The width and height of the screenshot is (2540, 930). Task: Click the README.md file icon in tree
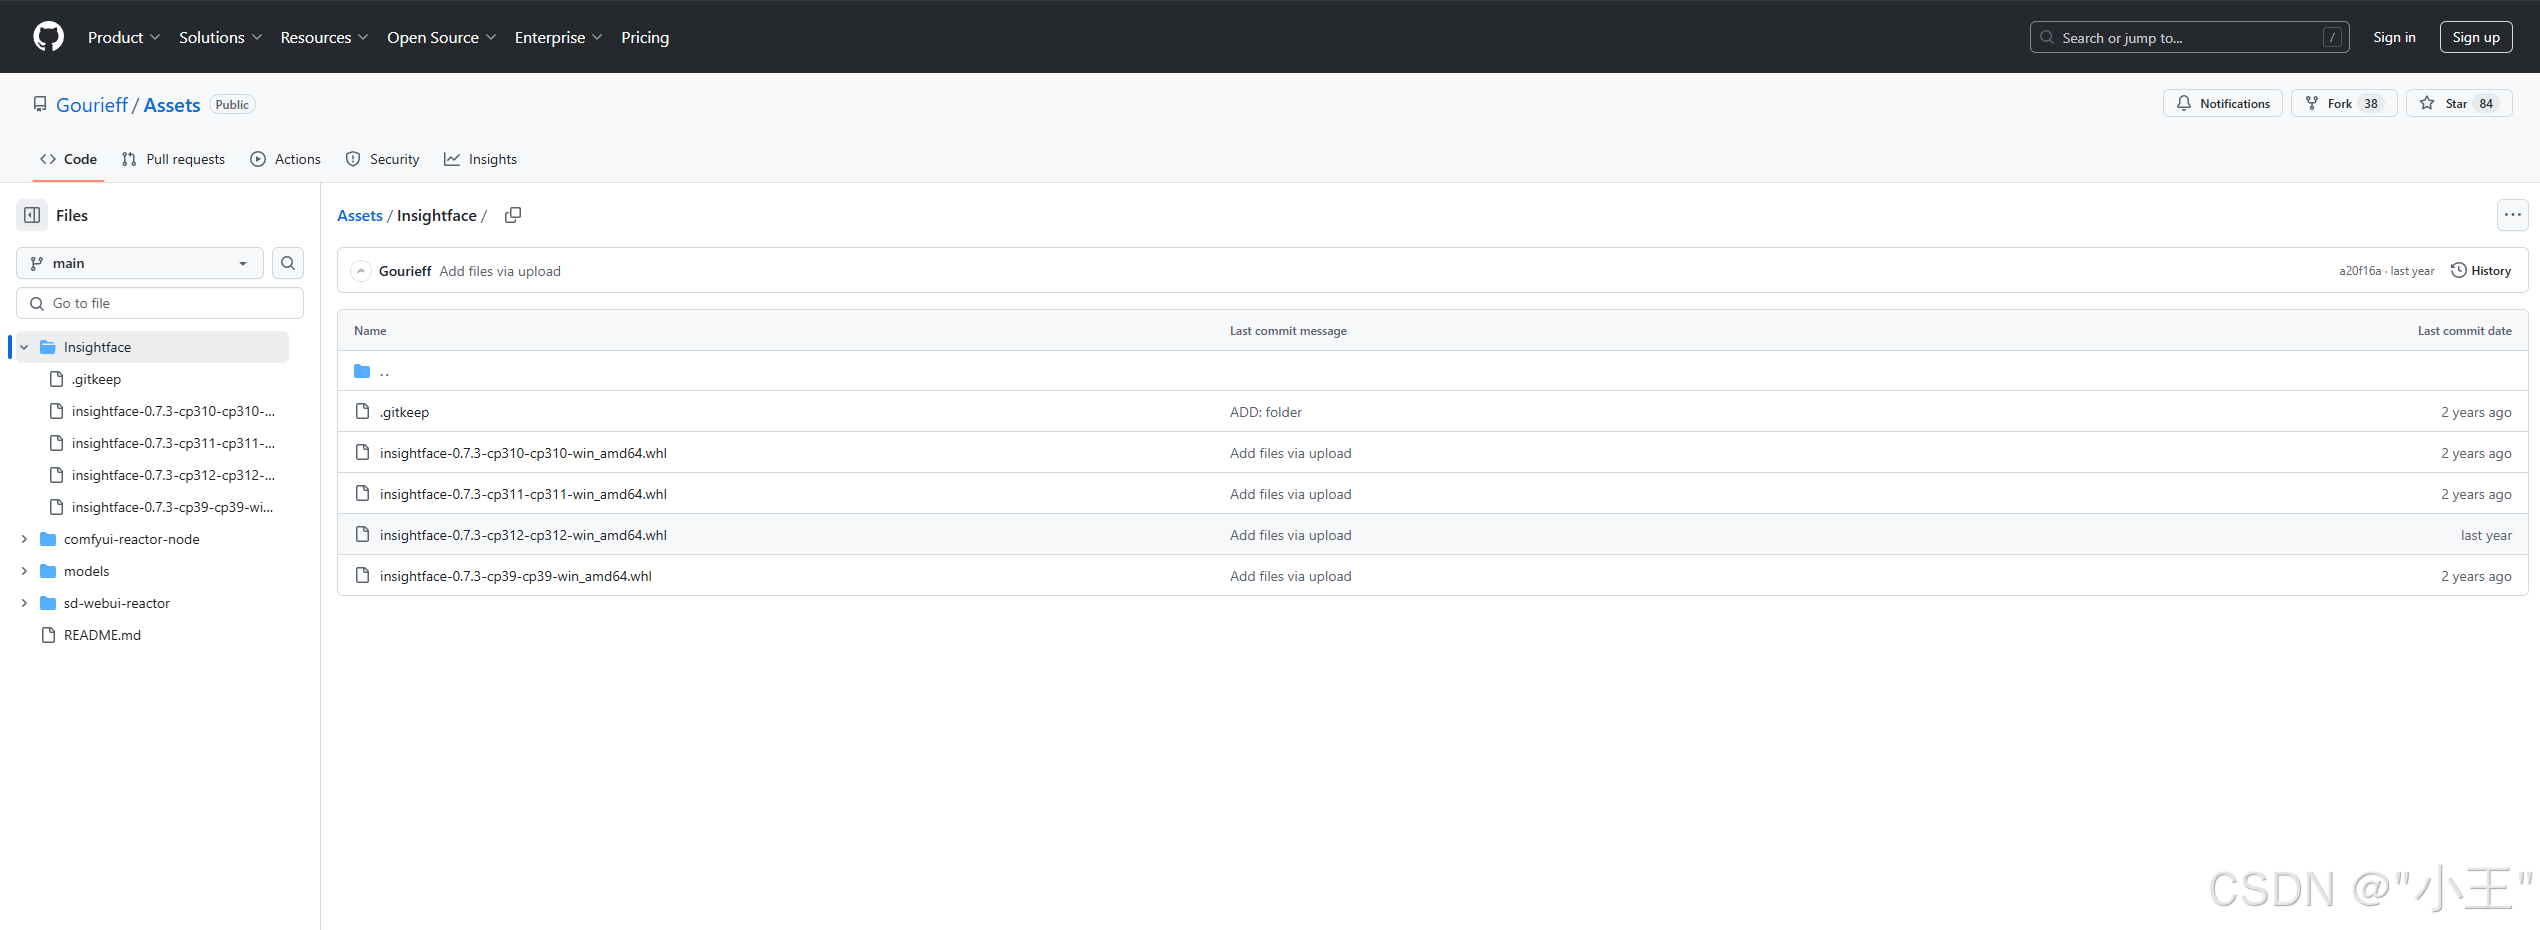click(x=48, y=635)
